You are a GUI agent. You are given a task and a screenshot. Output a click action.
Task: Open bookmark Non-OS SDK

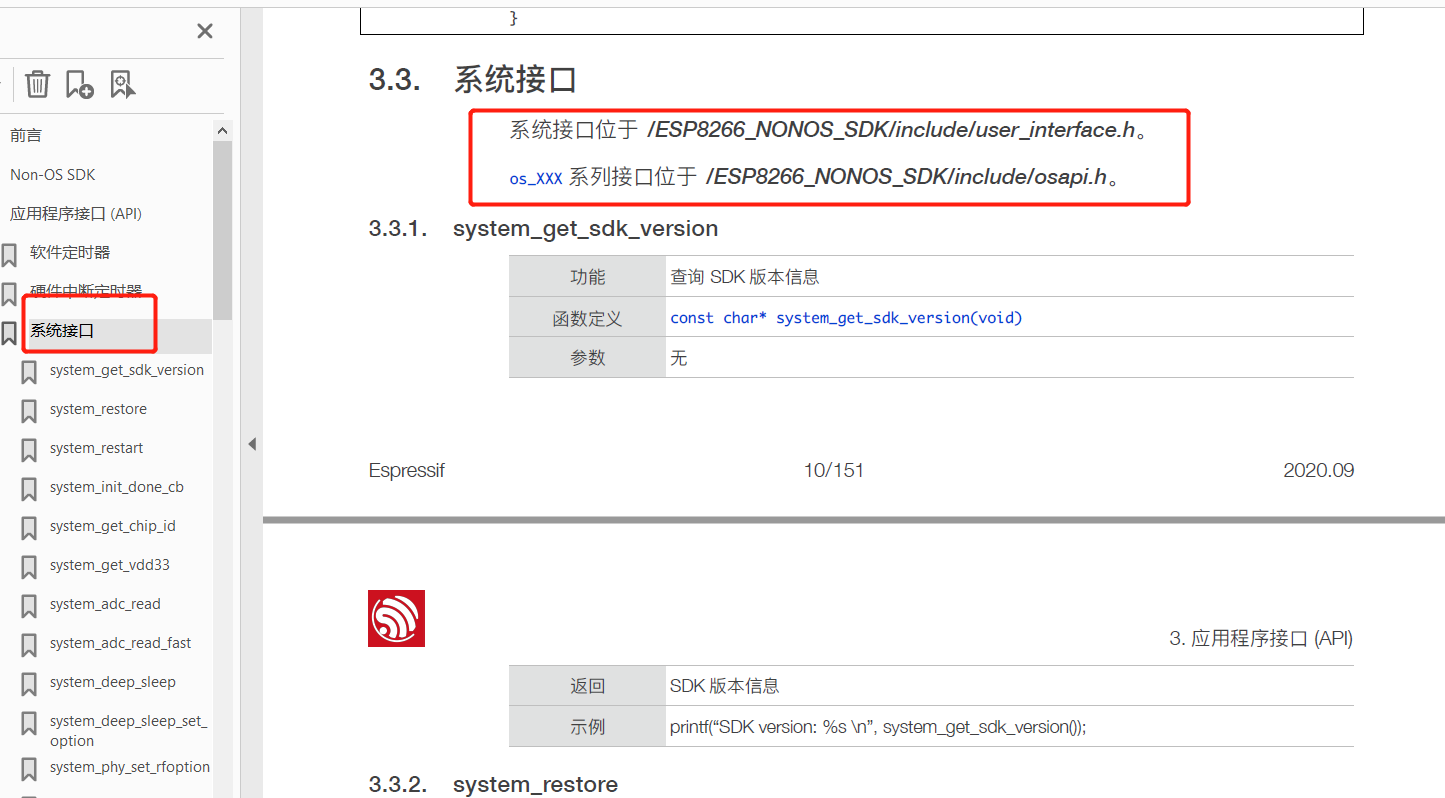[x=53, y=174]
